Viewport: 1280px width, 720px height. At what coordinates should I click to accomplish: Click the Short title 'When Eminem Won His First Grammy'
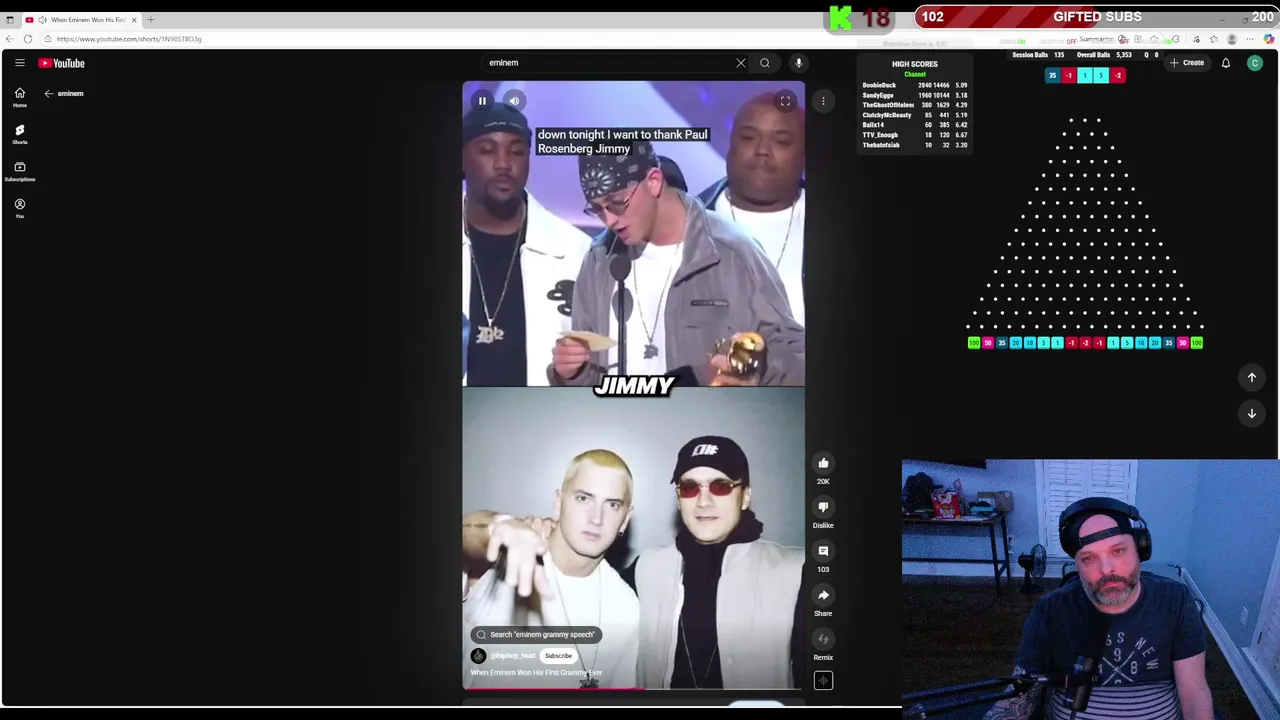tap(536, 673)
